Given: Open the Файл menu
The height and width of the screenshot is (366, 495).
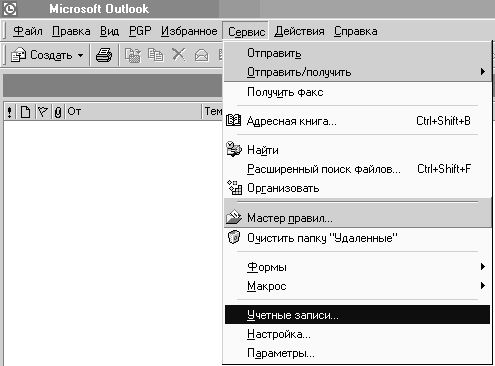Looking at the screenshot, I should (x=28, y=31).
